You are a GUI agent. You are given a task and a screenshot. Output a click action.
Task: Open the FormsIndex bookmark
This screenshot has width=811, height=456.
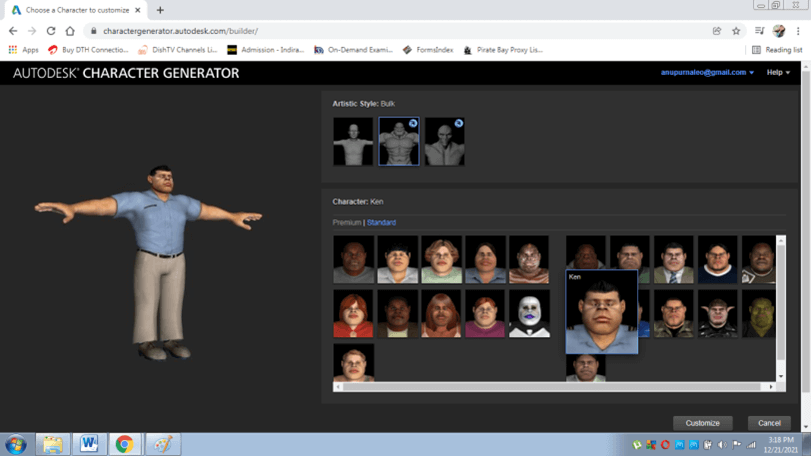[x=428, y=50]
